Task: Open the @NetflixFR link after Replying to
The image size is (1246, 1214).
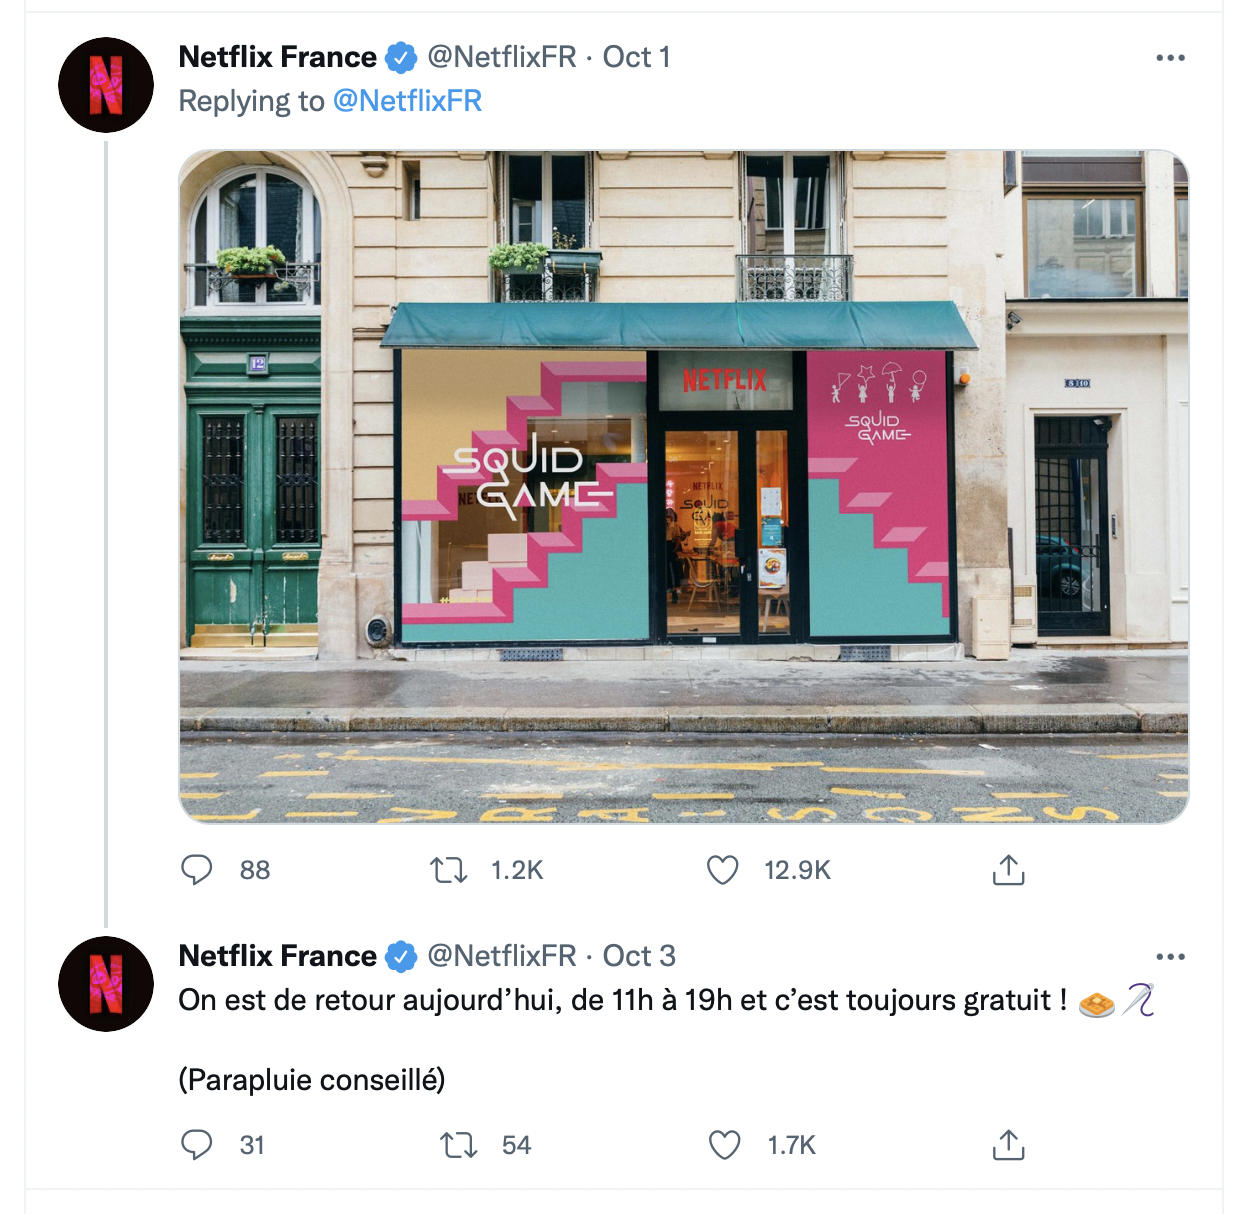Action: click(x=407, y=101)
